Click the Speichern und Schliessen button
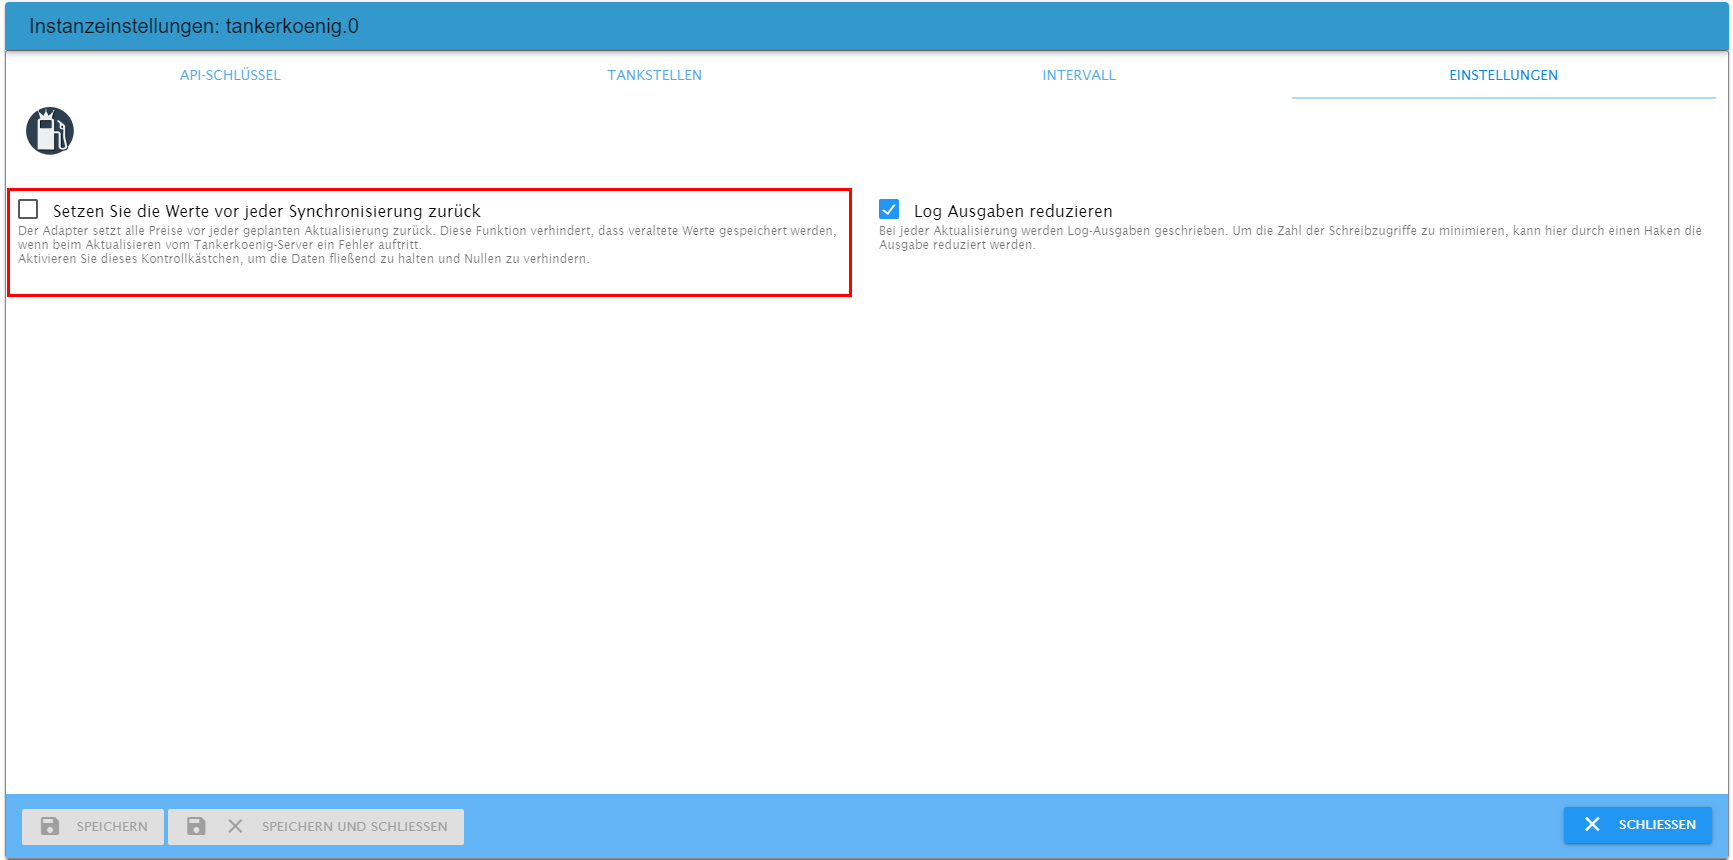Image resolution: width=1733 pixels, height=860 pixels. tap(316, 826)
